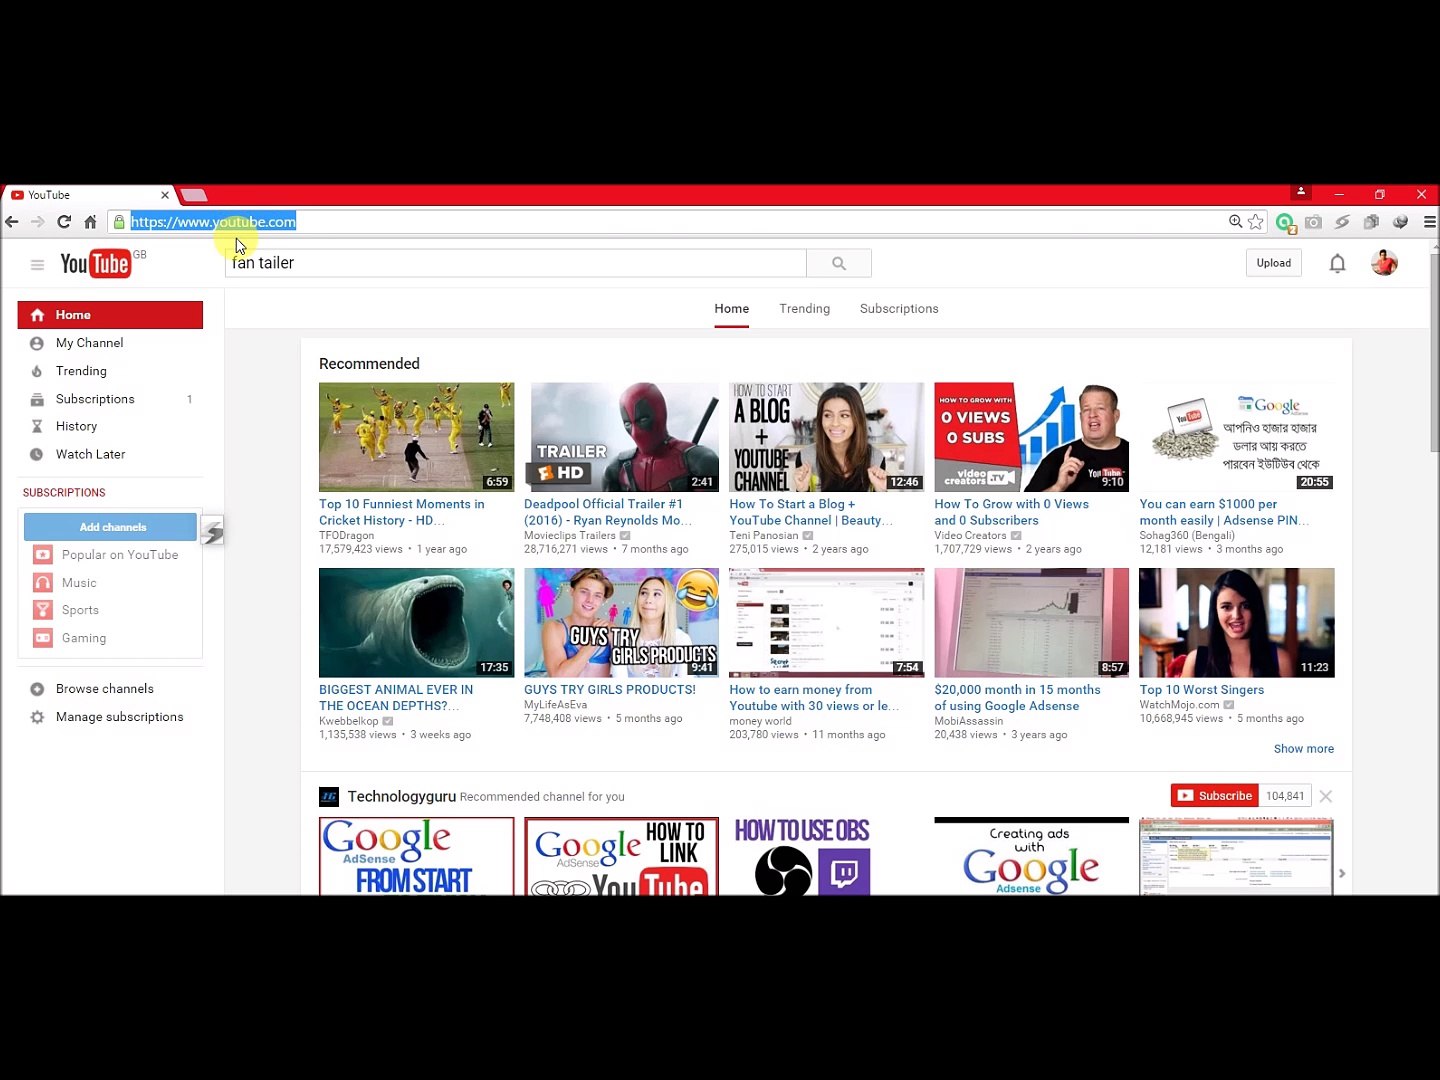
Task: Click the grey swirl extension icon
Action: (x=1342, y=222)
